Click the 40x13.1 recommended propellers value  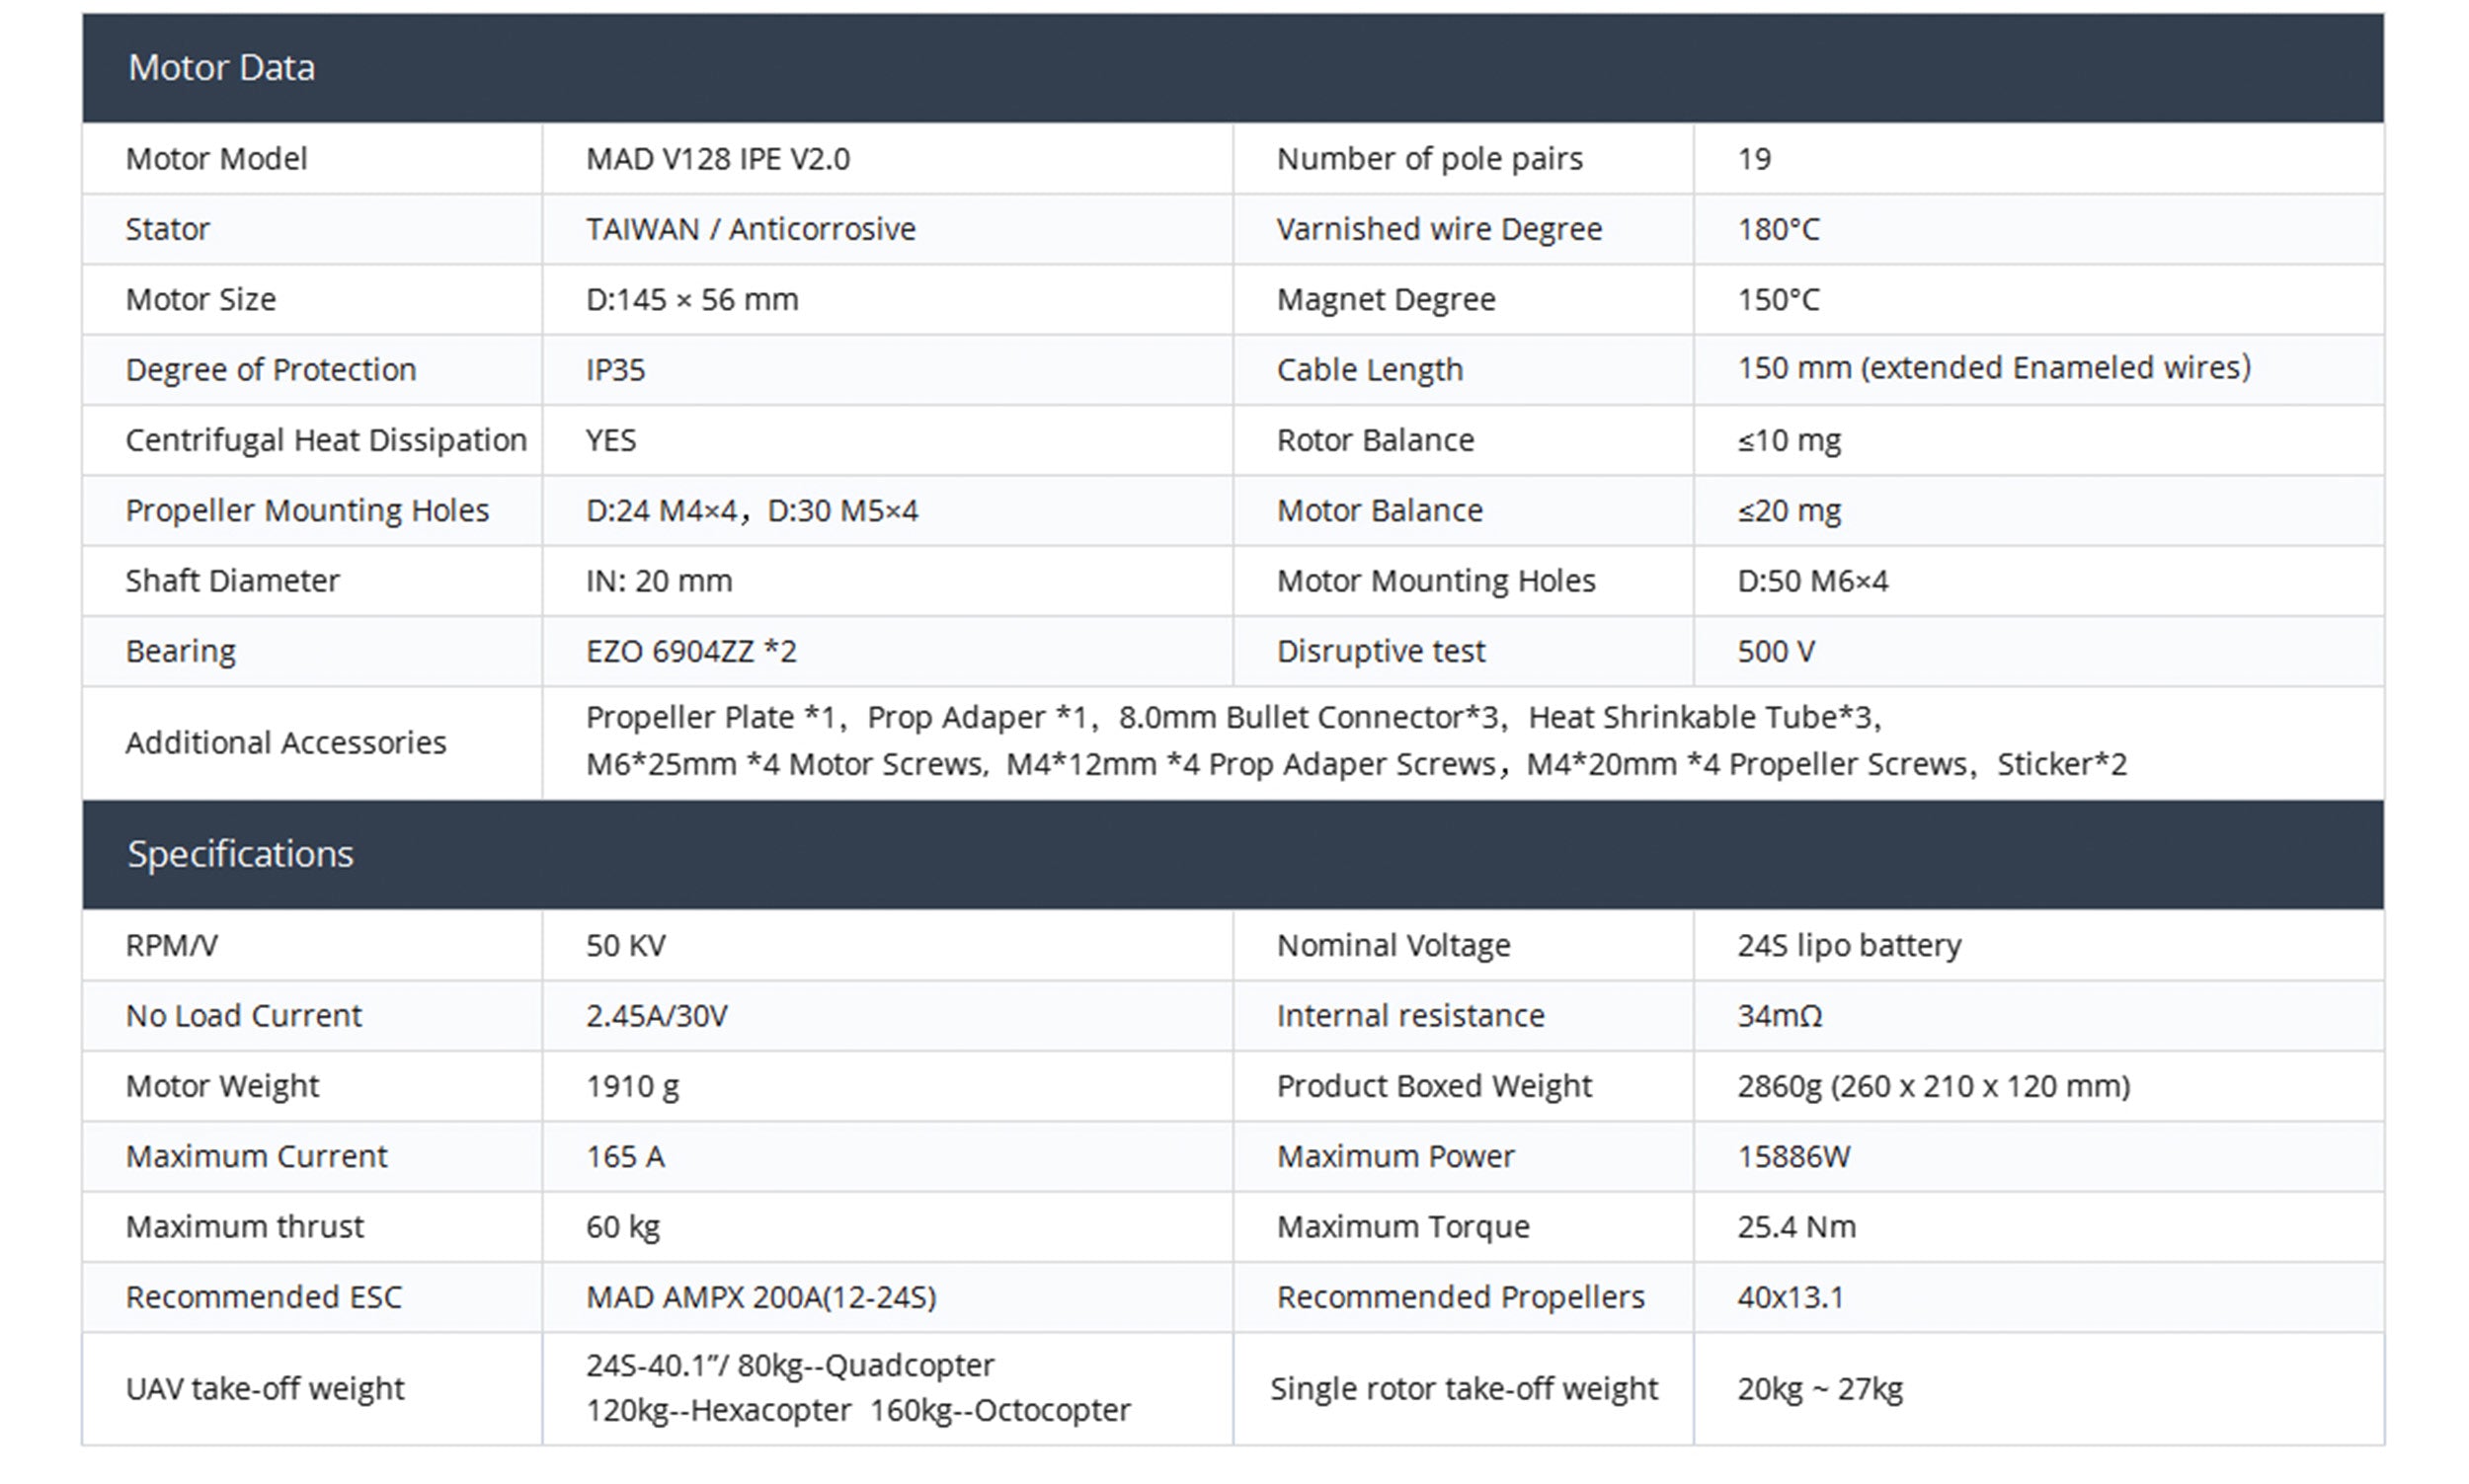pos(1789,1297)
